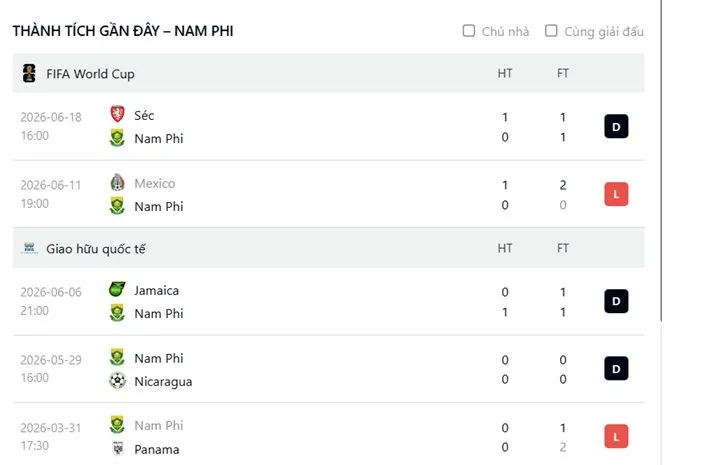Click the Jamaica team logo icon

(x=117, y=290)
